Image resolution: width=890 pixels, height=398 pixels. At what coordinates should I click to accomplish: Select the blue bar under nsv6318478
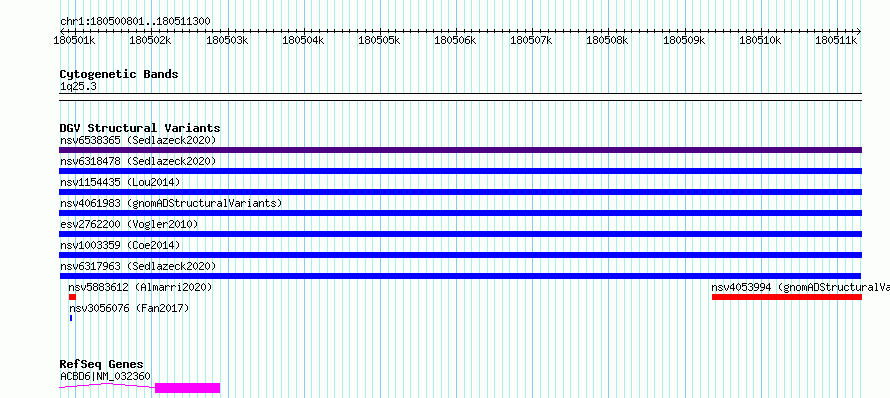pos(460,171)
